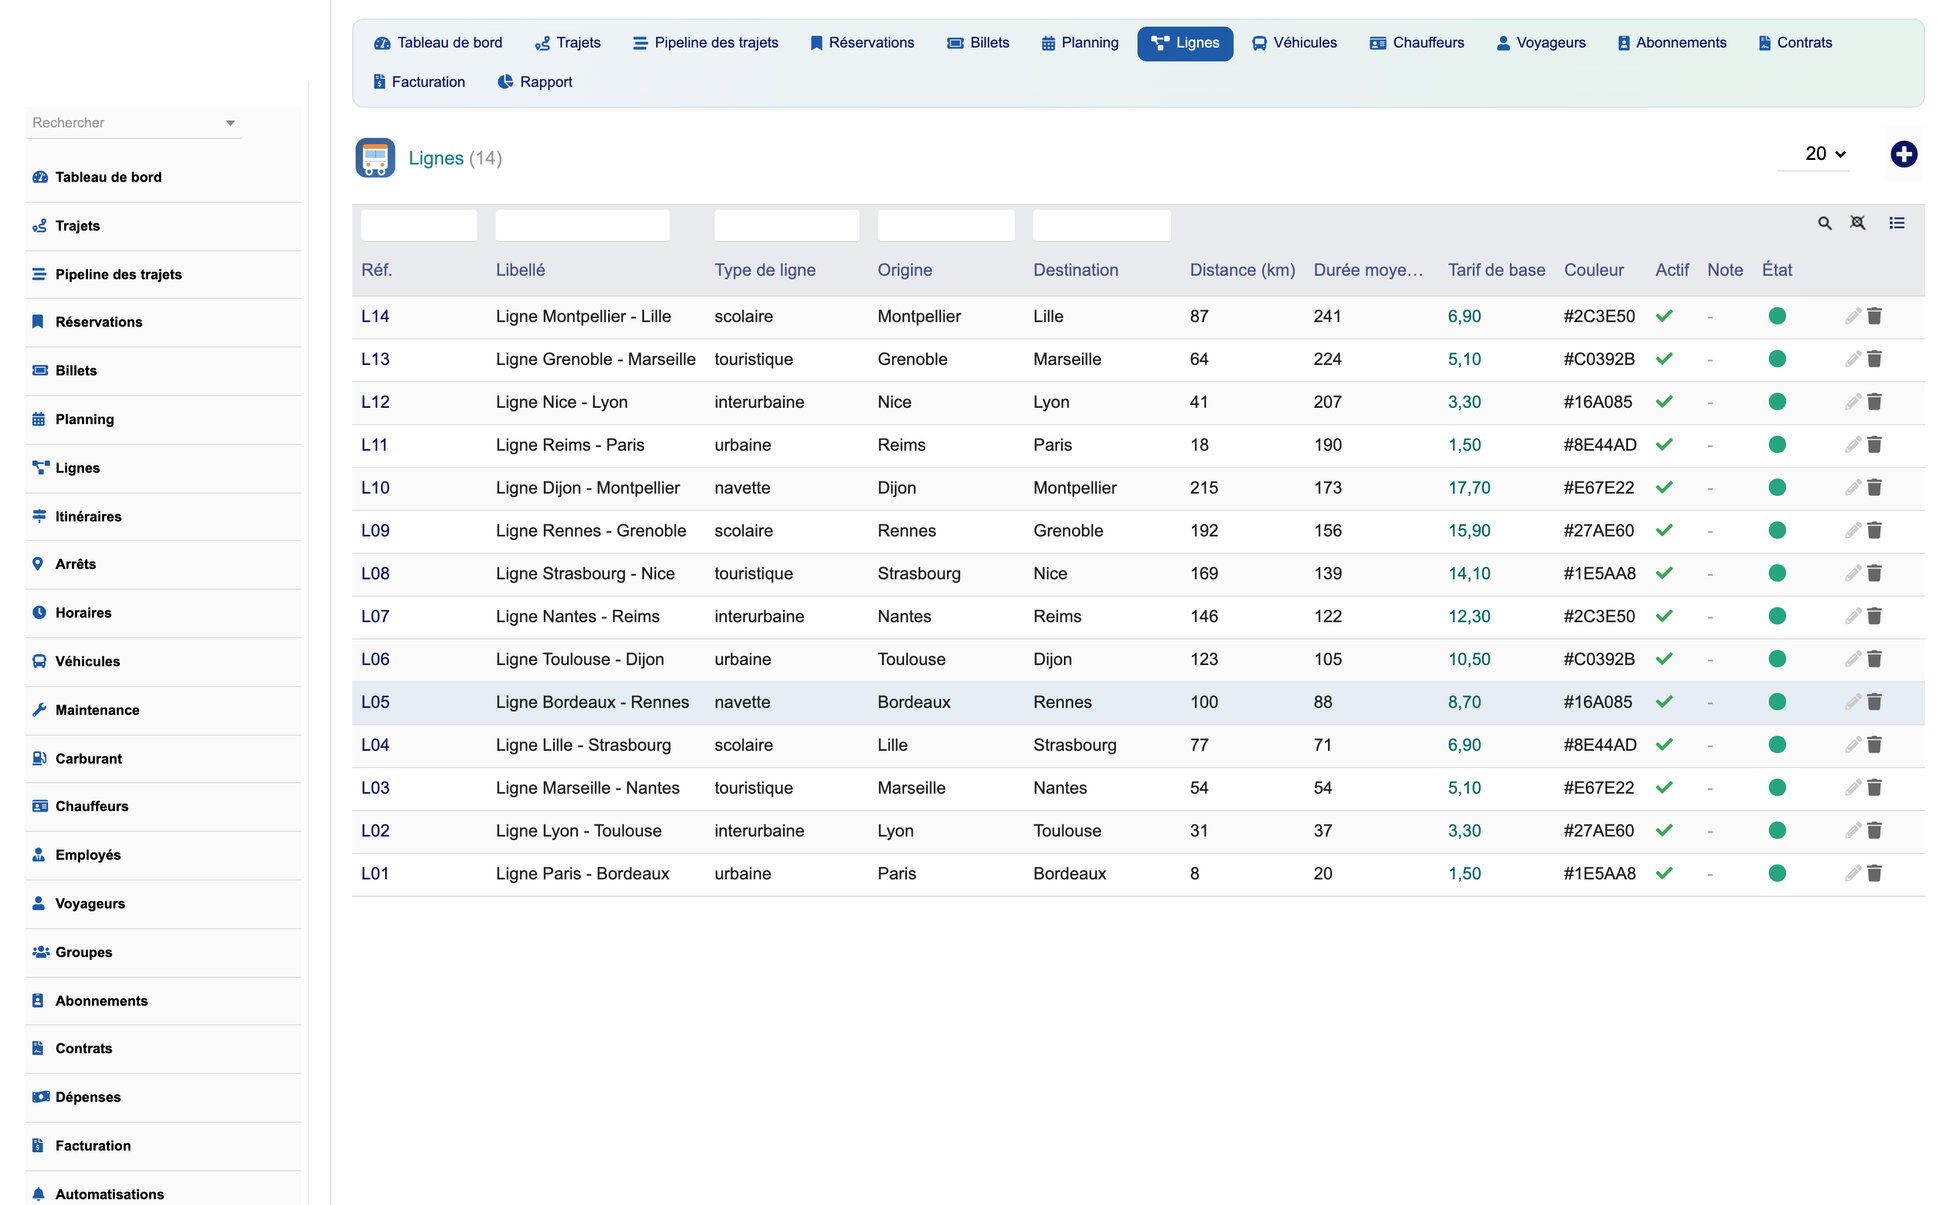
Task: Delete line L13 with the trash icon
Action: click(1874, 359)
